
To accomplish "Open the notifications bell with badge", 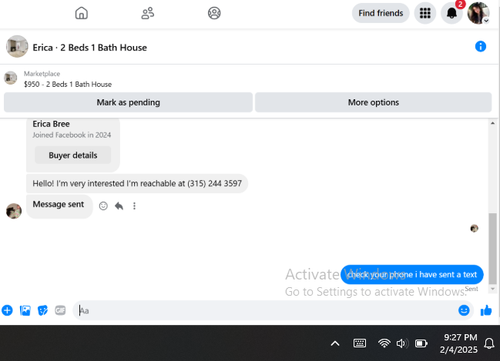I will [x=452, y=13].
